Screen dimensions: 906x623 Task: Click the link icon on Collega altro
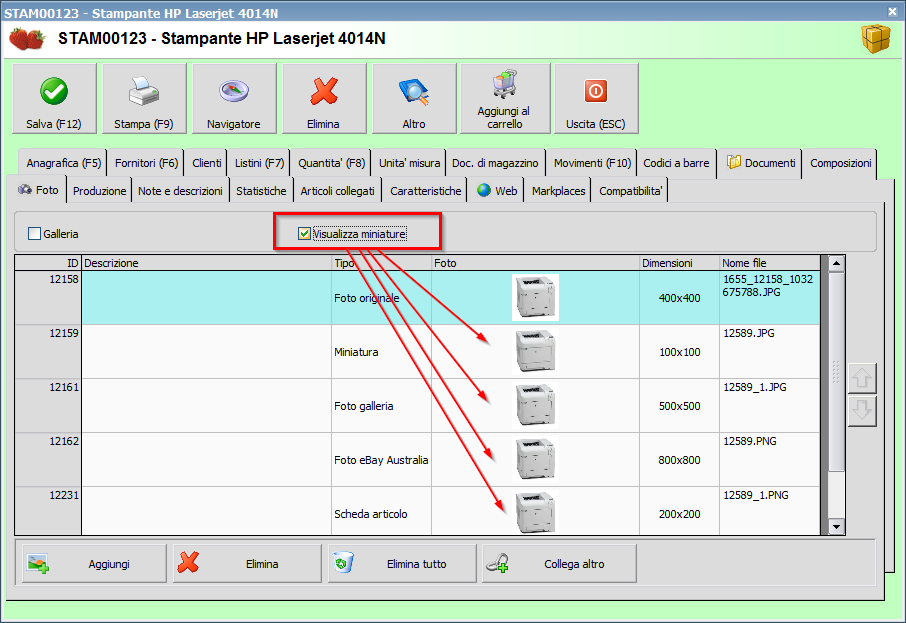pyautogui.click(x=497, y=563)
